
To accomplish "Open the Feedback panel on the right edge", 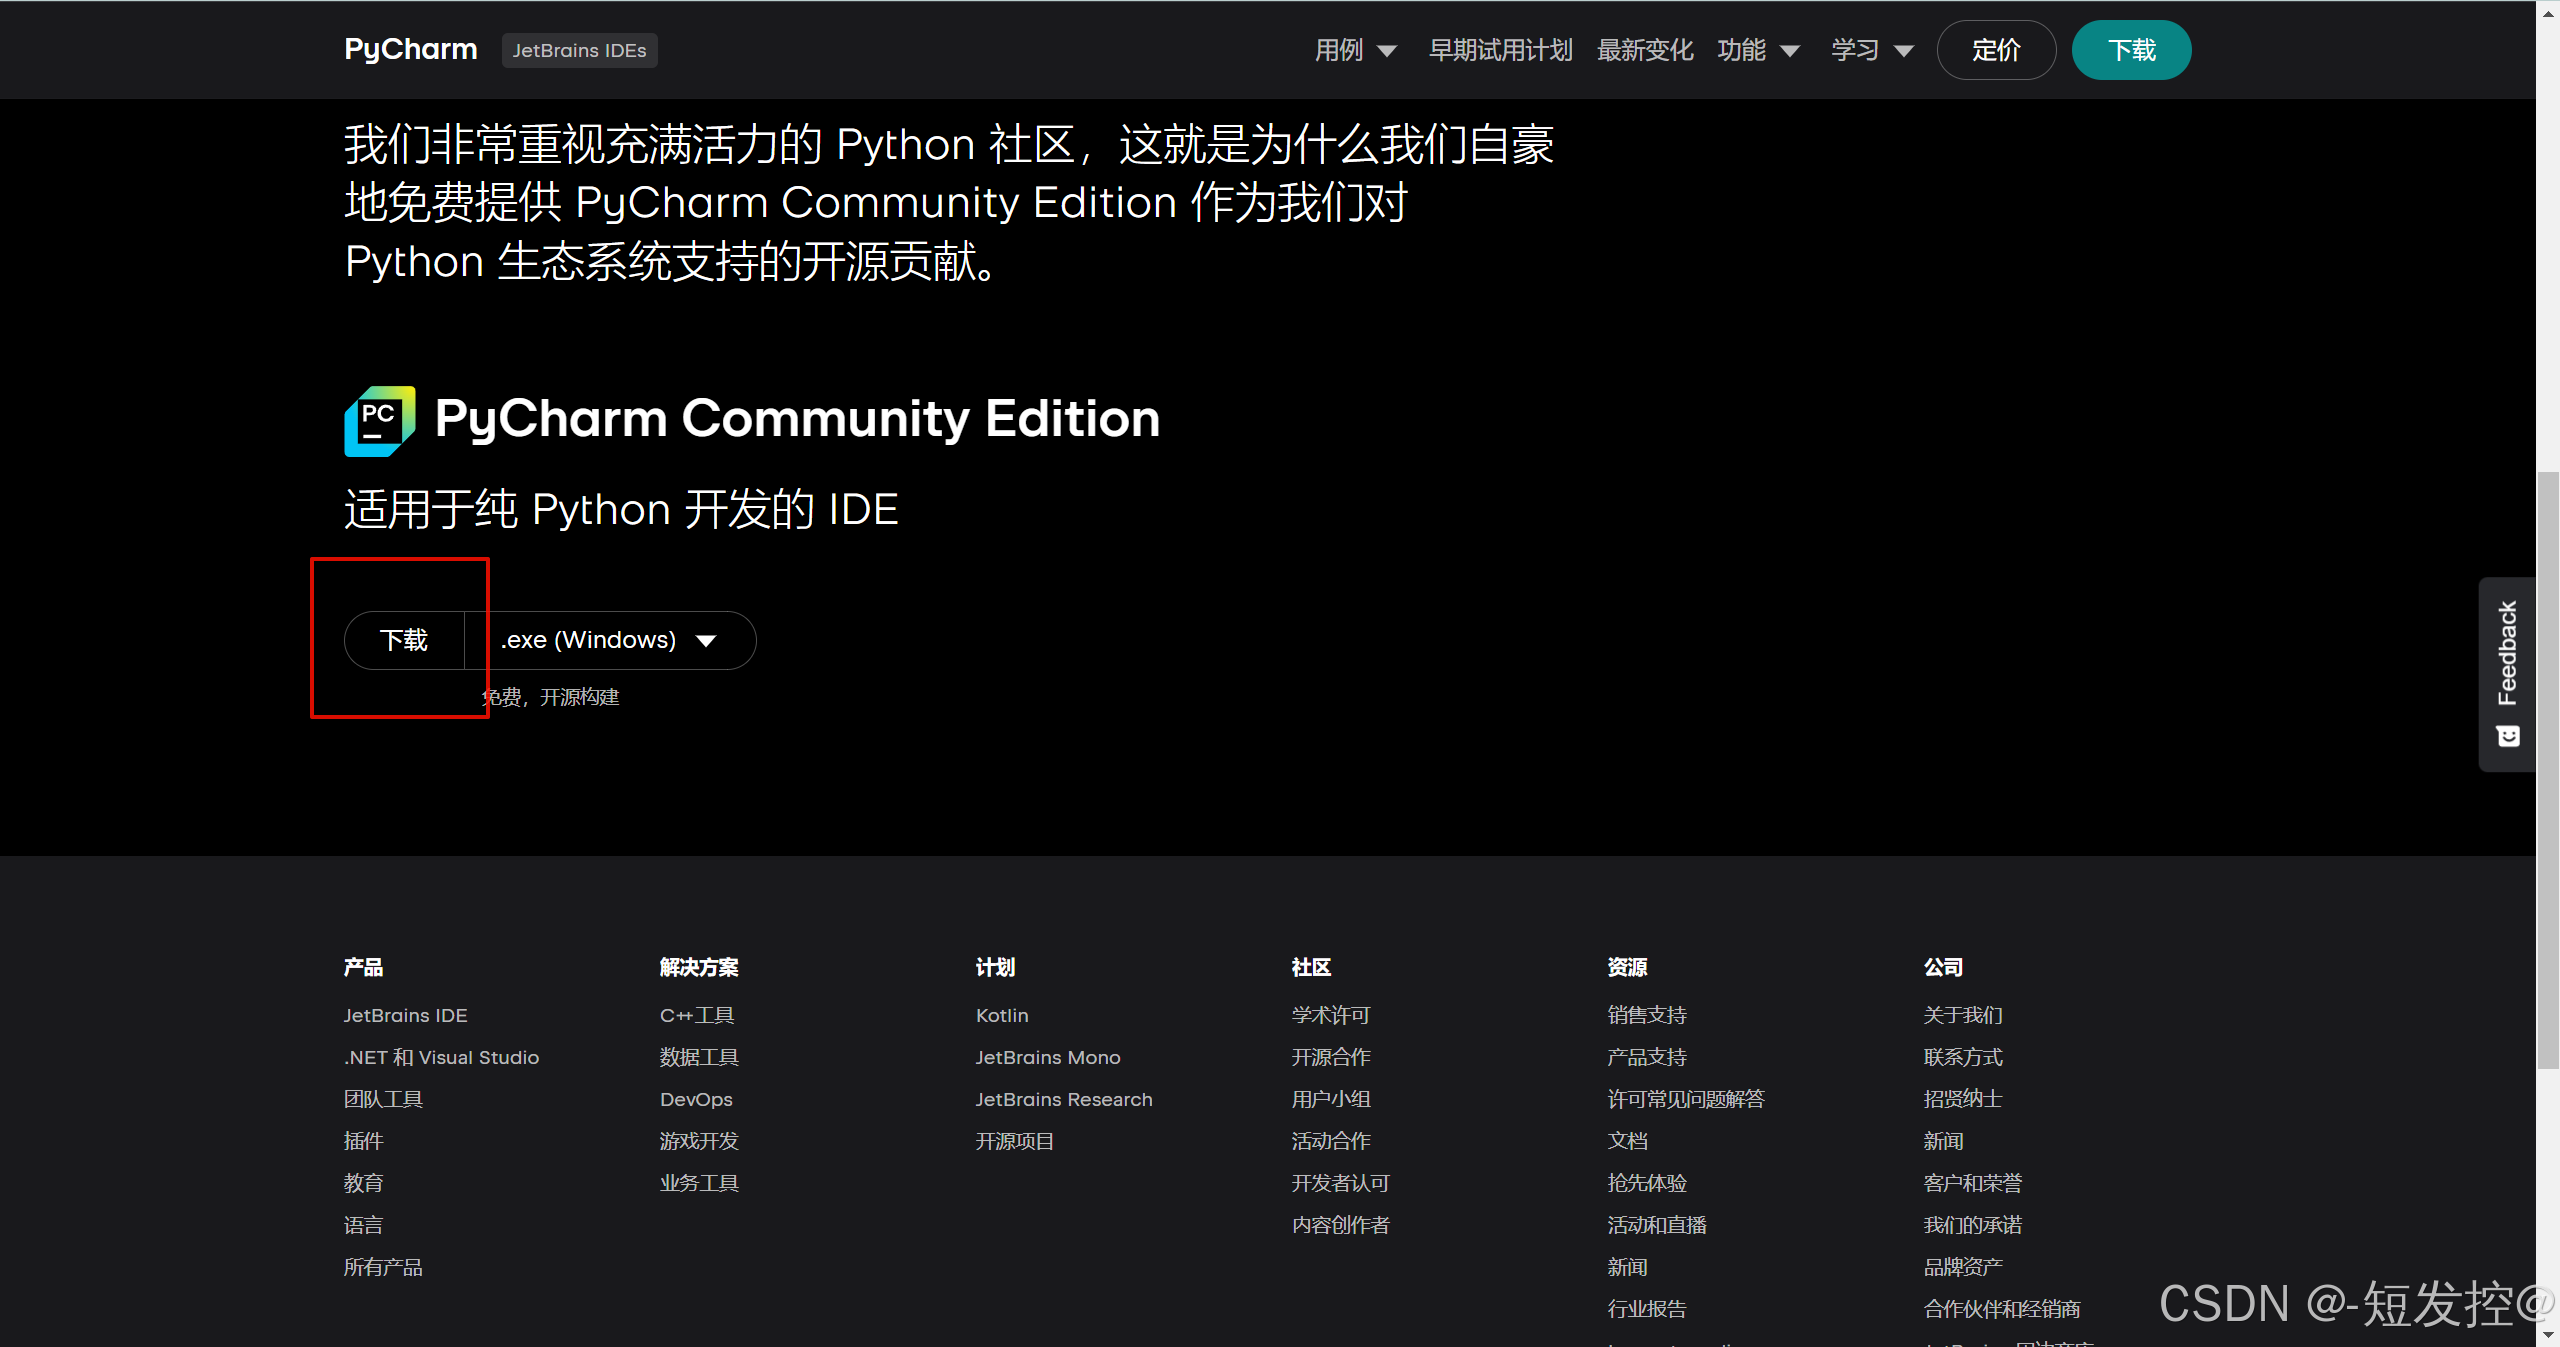I will coord(2507,673).
